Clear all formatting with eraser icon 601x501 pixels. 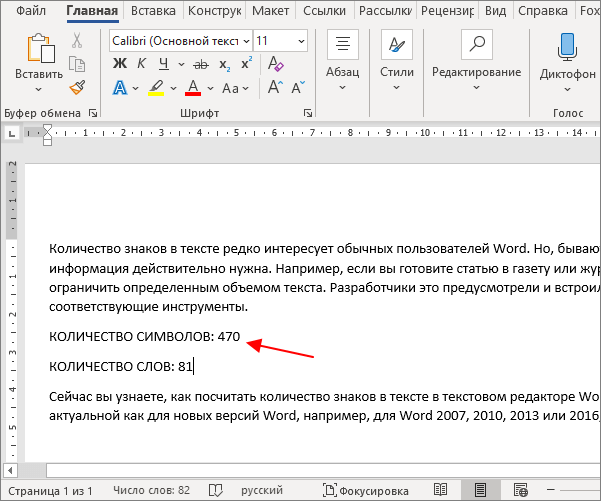click(276, 64)
